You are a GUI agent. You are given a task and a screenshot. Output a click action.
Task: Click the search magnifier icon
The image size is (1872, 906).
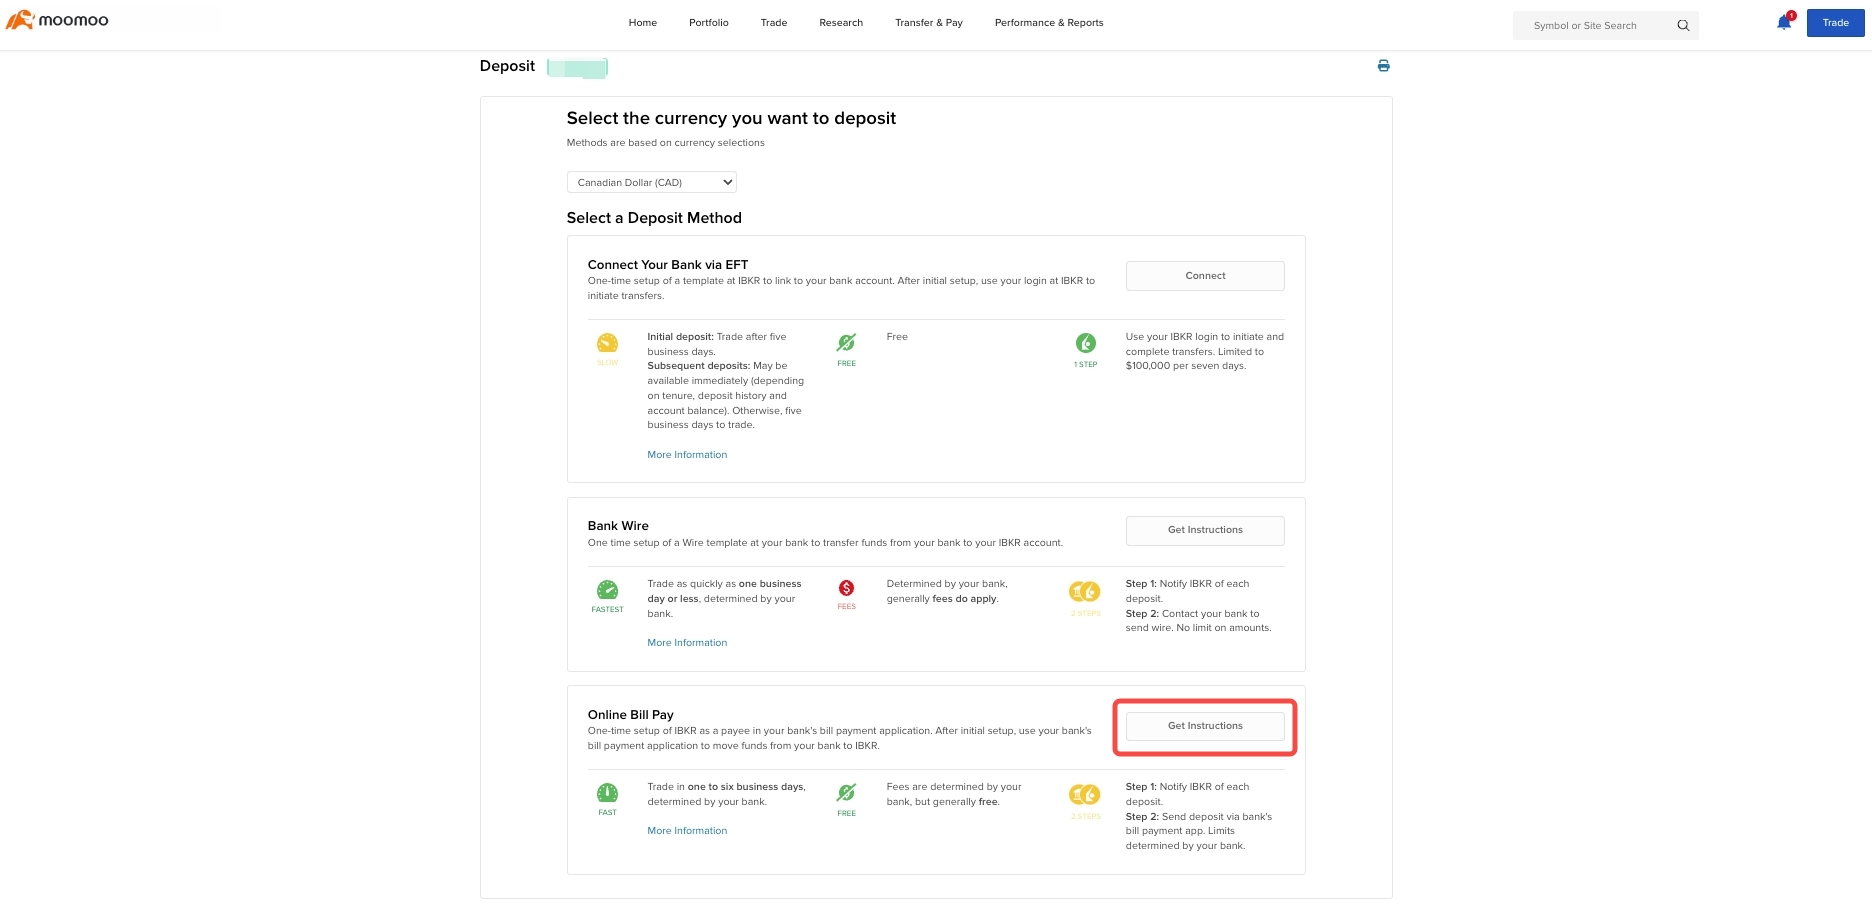pyautogui.click(x=1683, y=25)
